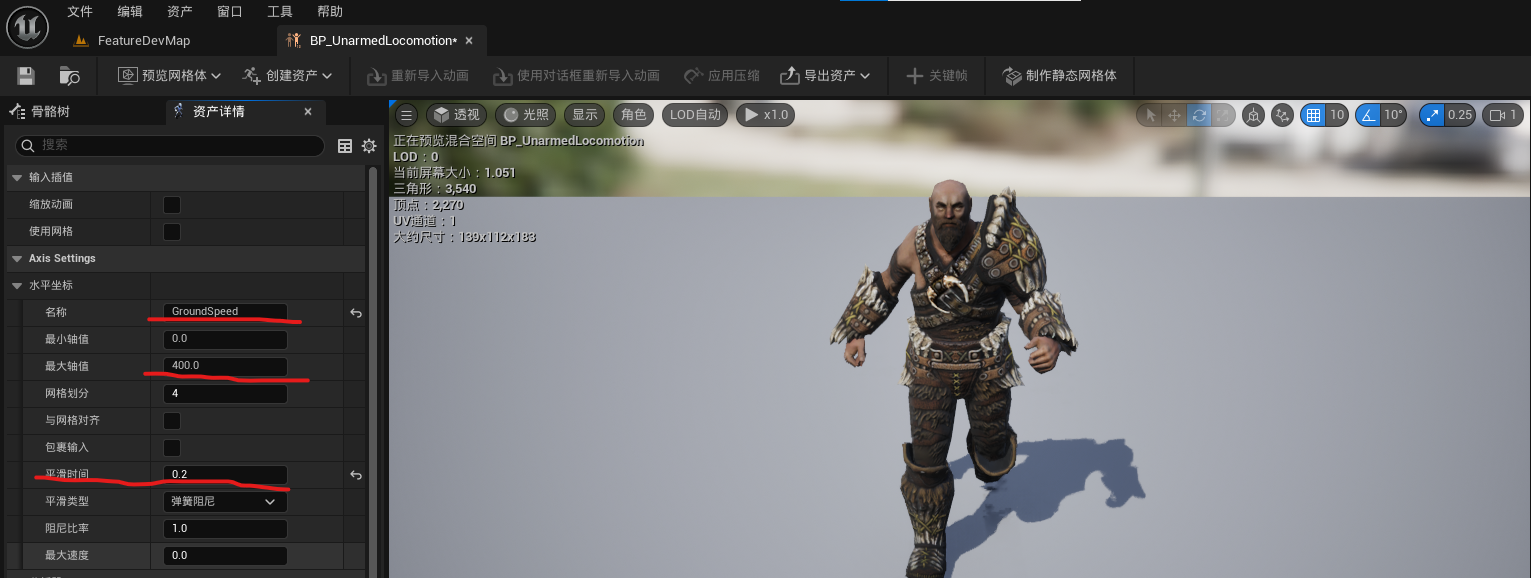
Task: Click the 最小轴值 0.0 value field
Action: point(225,339)
